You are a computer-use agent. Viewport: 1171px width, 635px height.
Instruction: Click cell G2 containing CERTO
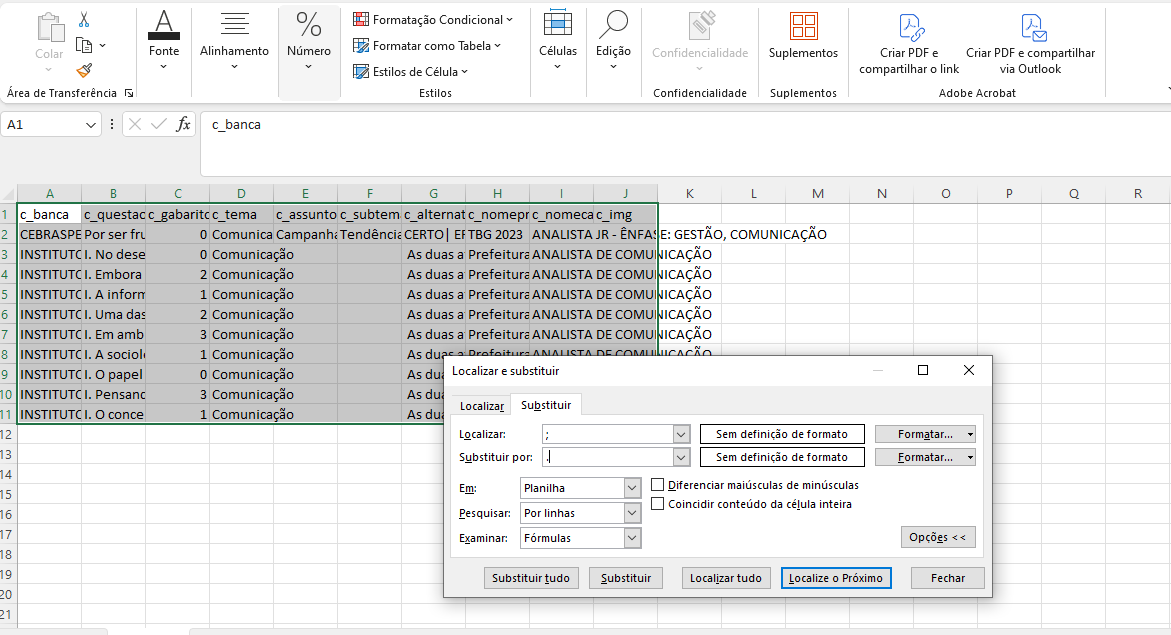coord(433,235)
